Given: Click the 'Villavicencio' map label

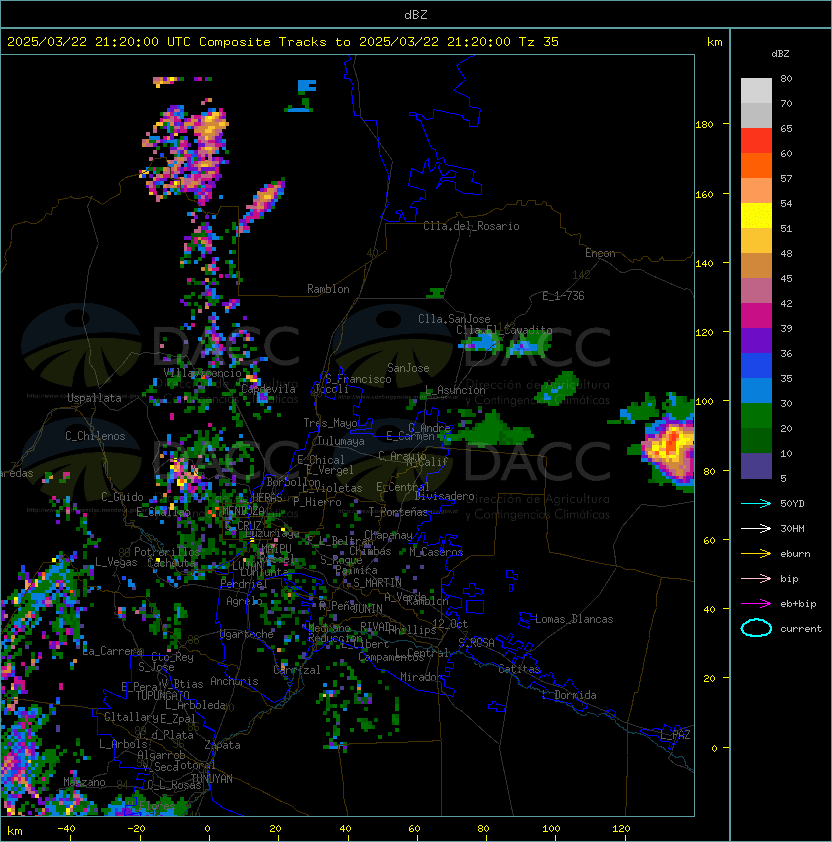Looking at the screenshot, I should coord(202,373).
